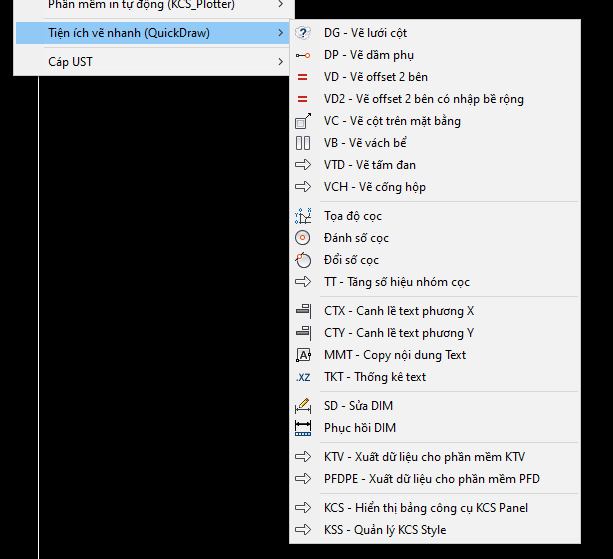Choose PFDPE - Xuất dữ liệu cho phần mềm PFD
This screenshot has width=613, height=559.
coord(435,479)
